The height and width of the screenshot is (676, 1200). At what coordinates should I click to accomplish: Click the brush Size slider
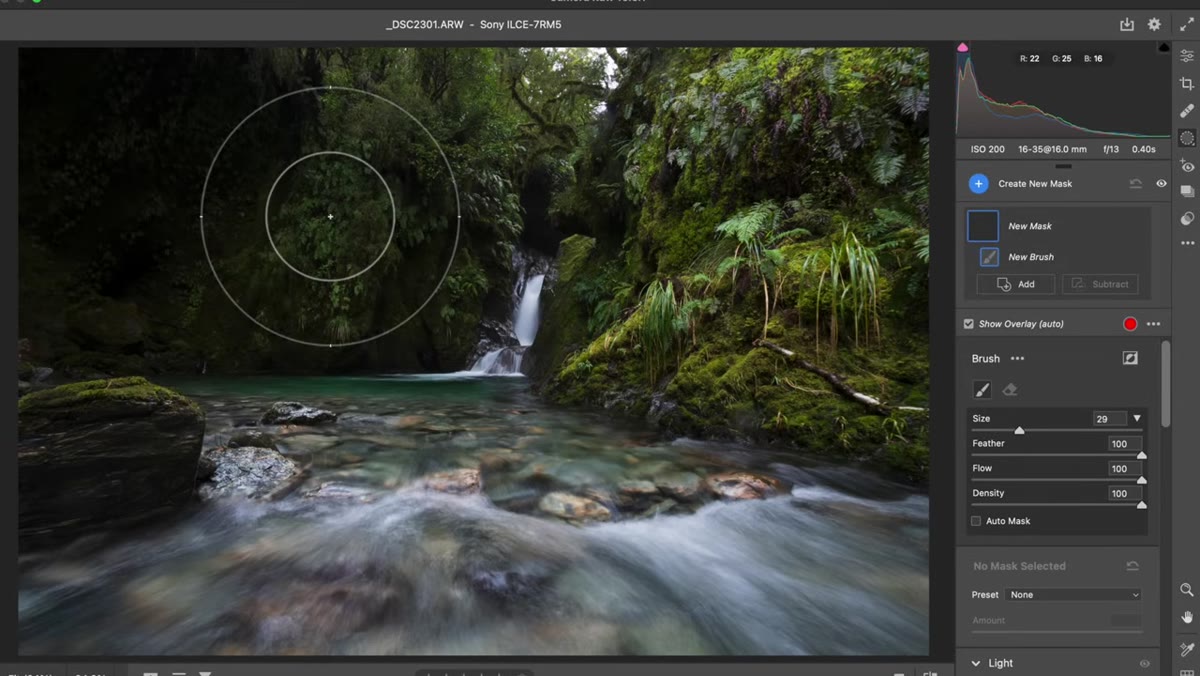pos(1055,431)
